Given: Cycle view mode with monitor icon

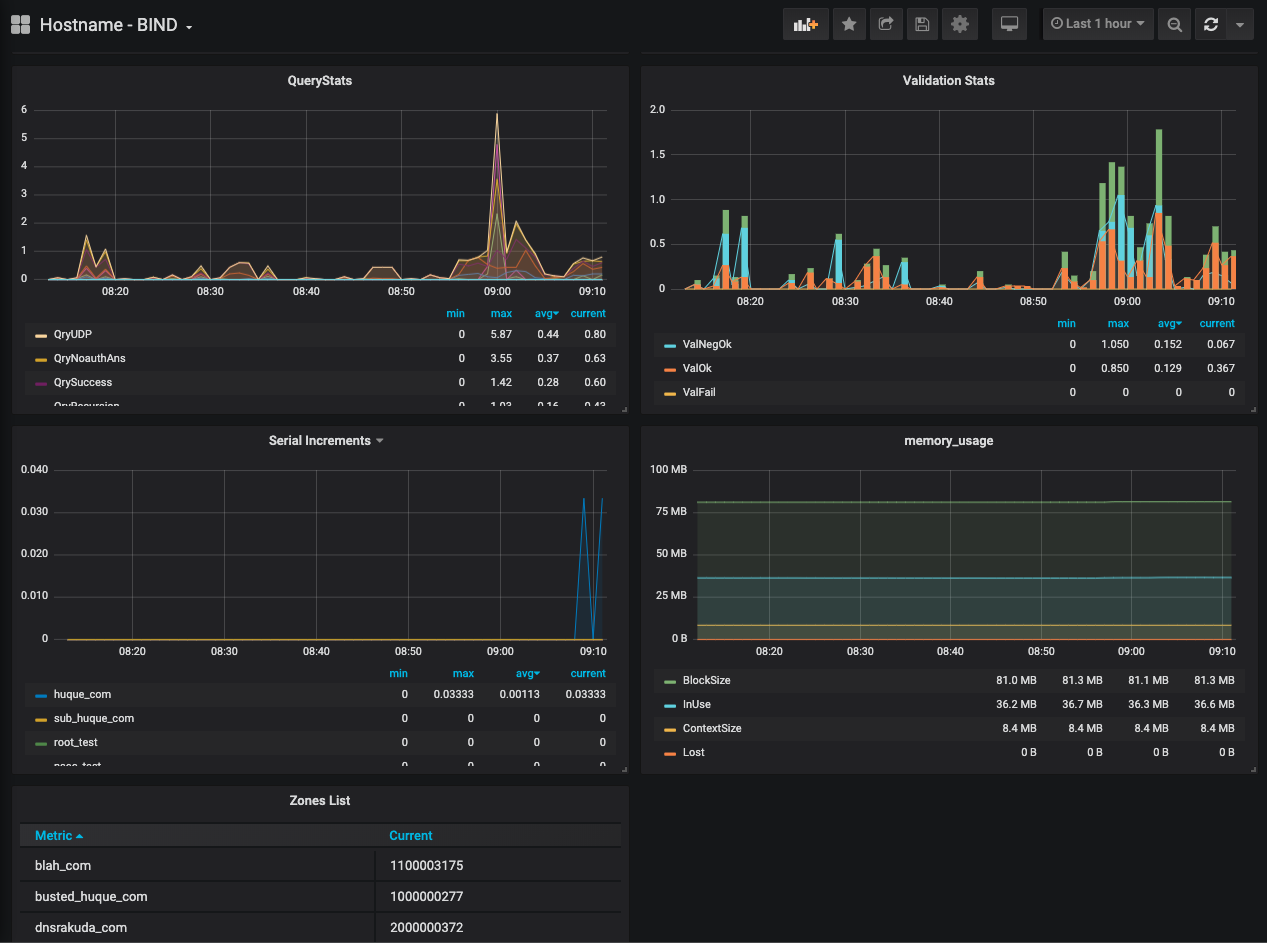Looking at the screenshot, I should tap(1009, 24).
